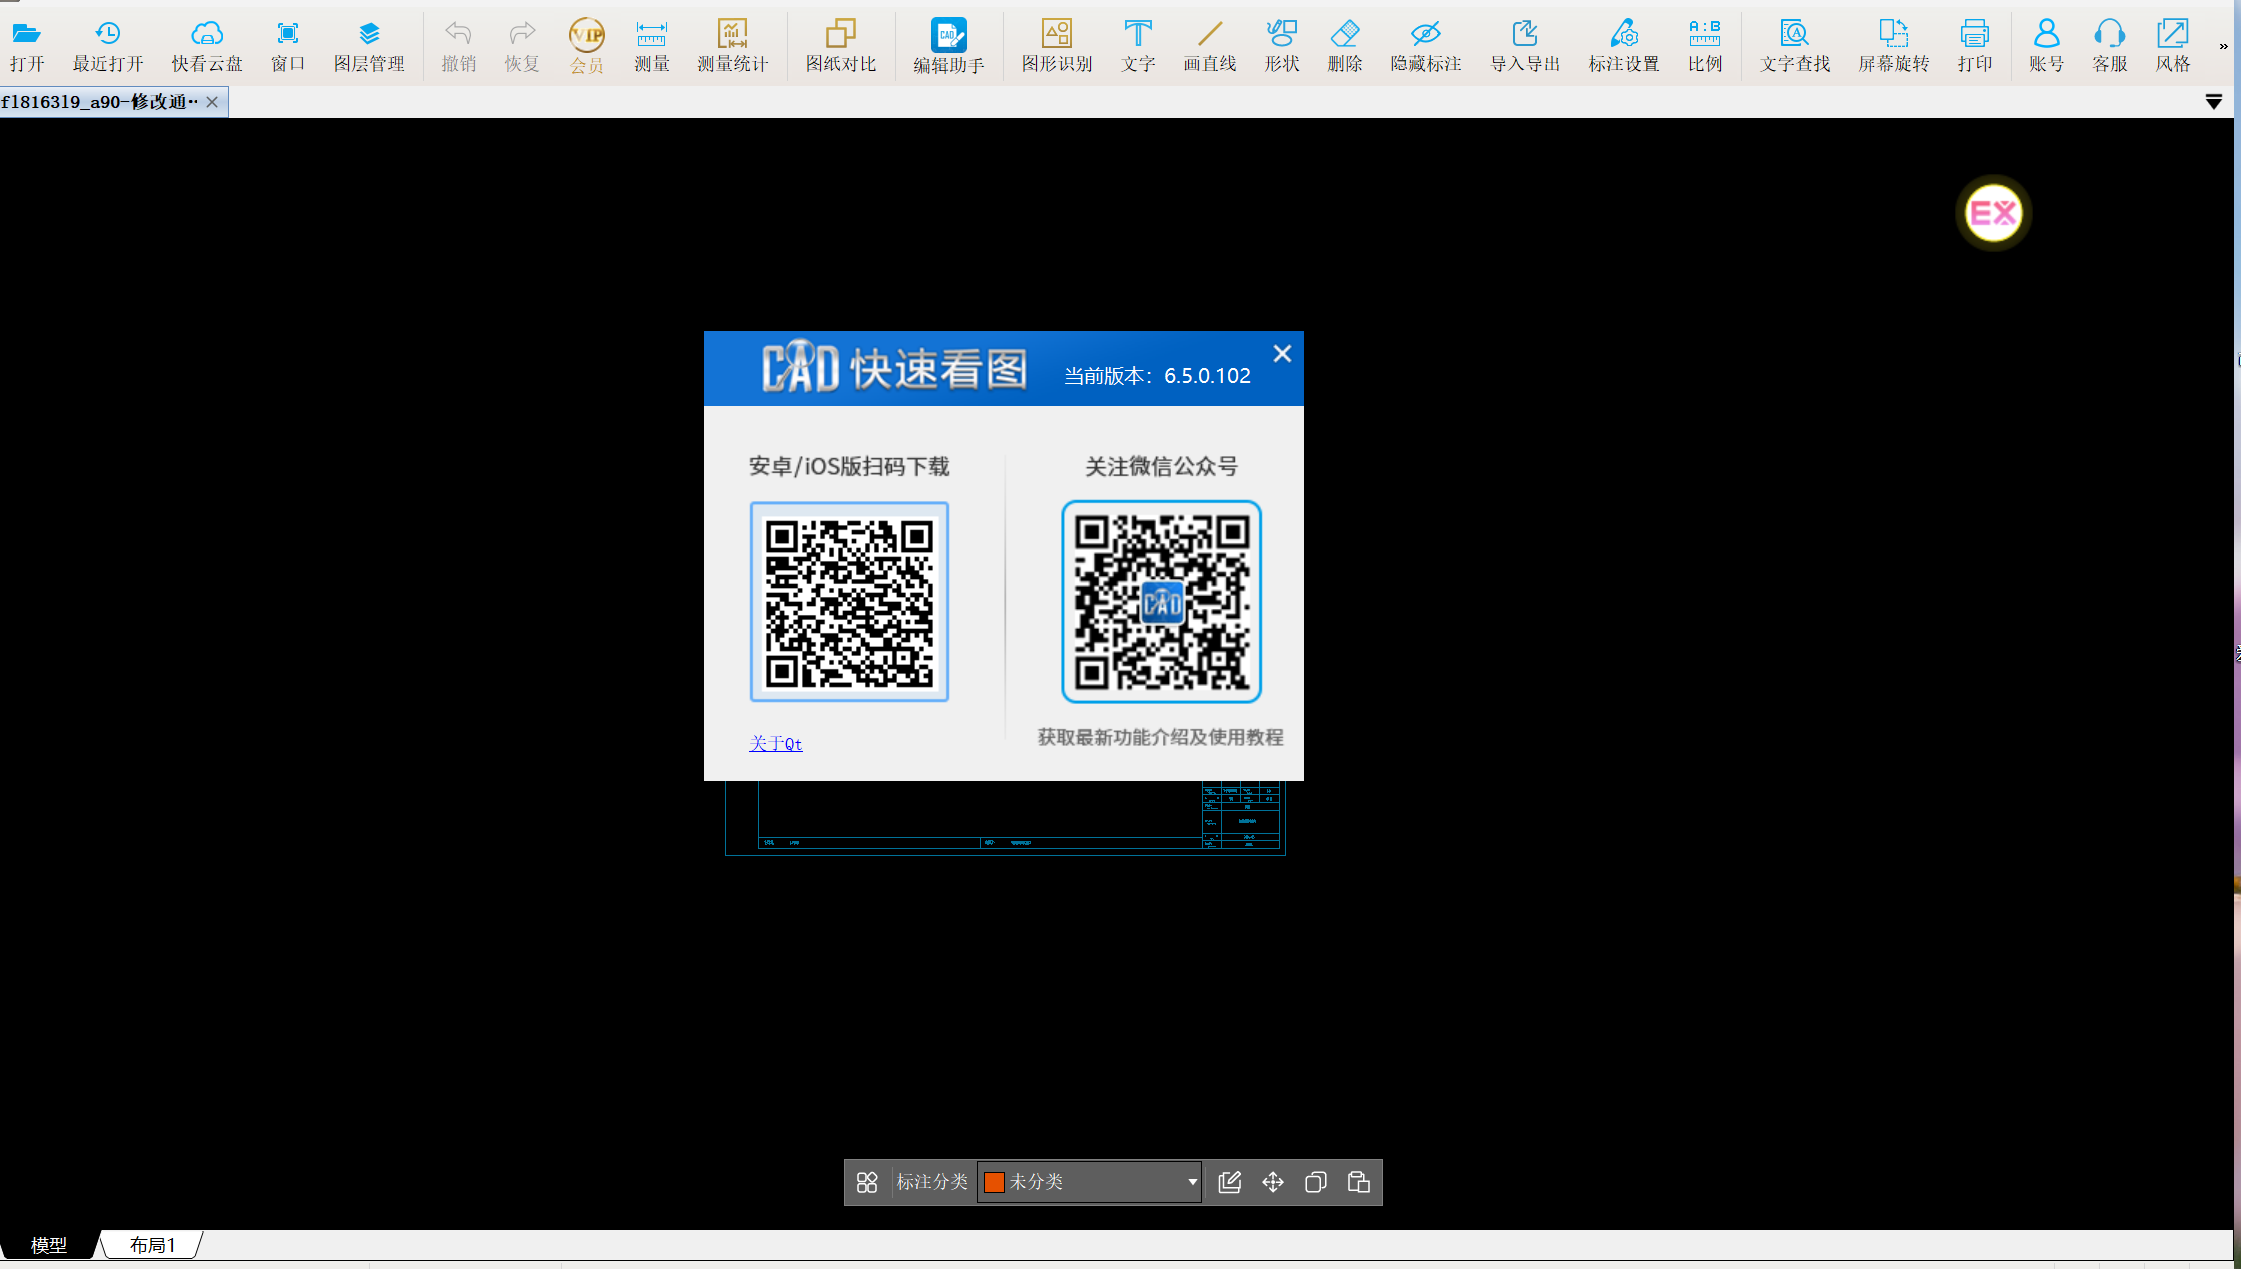Open Drawing Compare (图纸对比) tool

coord(840,46)
